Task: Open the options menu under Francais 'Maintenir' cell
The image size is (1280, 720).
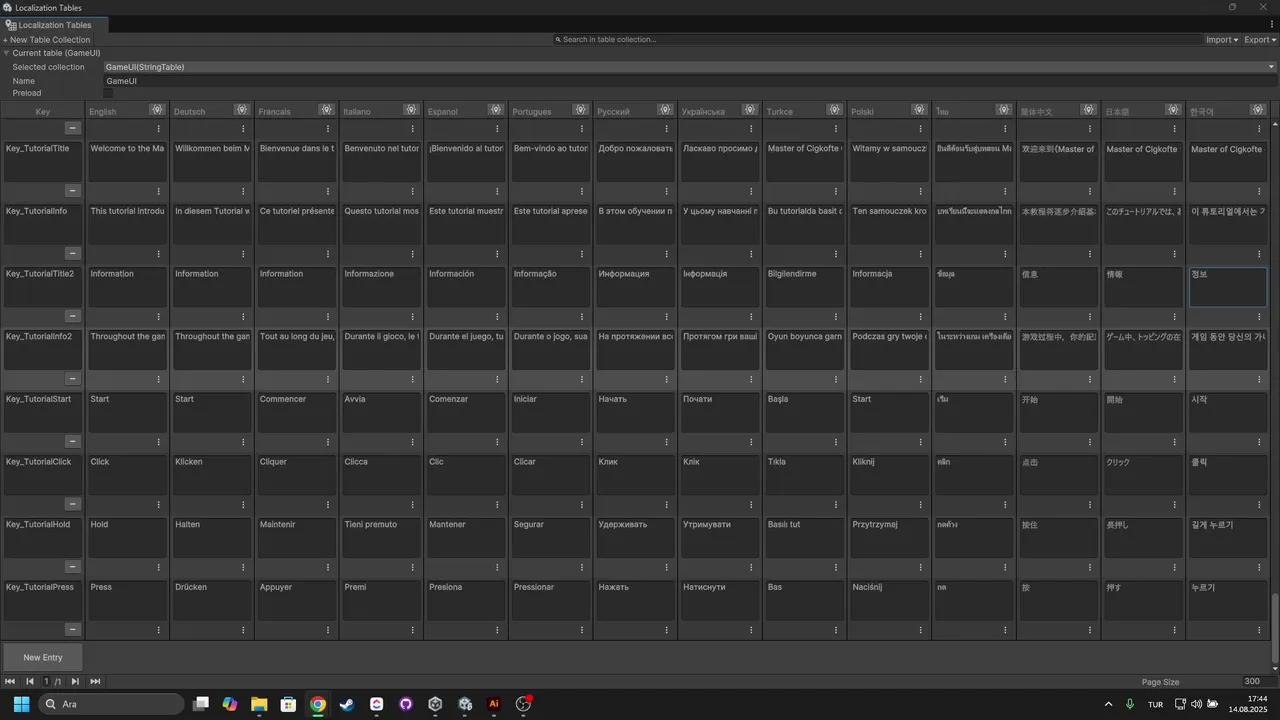Action: (x=328, y=566)
